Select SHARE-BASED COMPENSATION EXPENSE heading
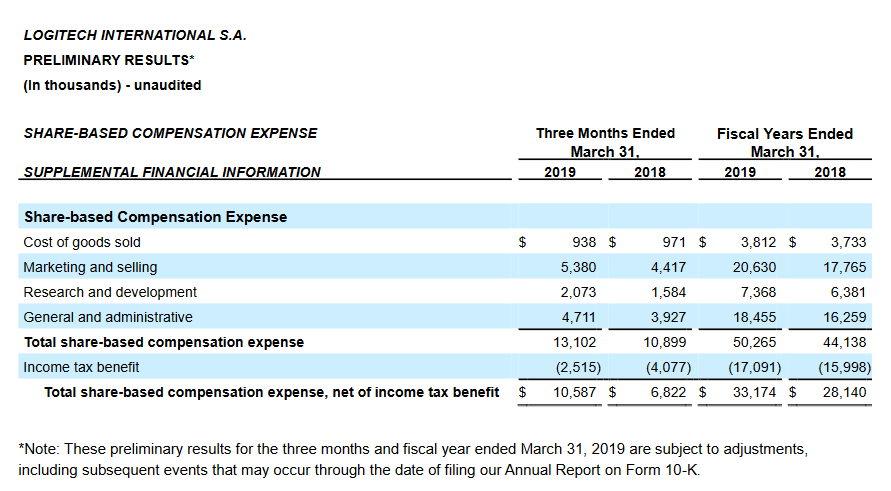Image resolution: width=891 pixels, height=491 pixels. [170, 133]
